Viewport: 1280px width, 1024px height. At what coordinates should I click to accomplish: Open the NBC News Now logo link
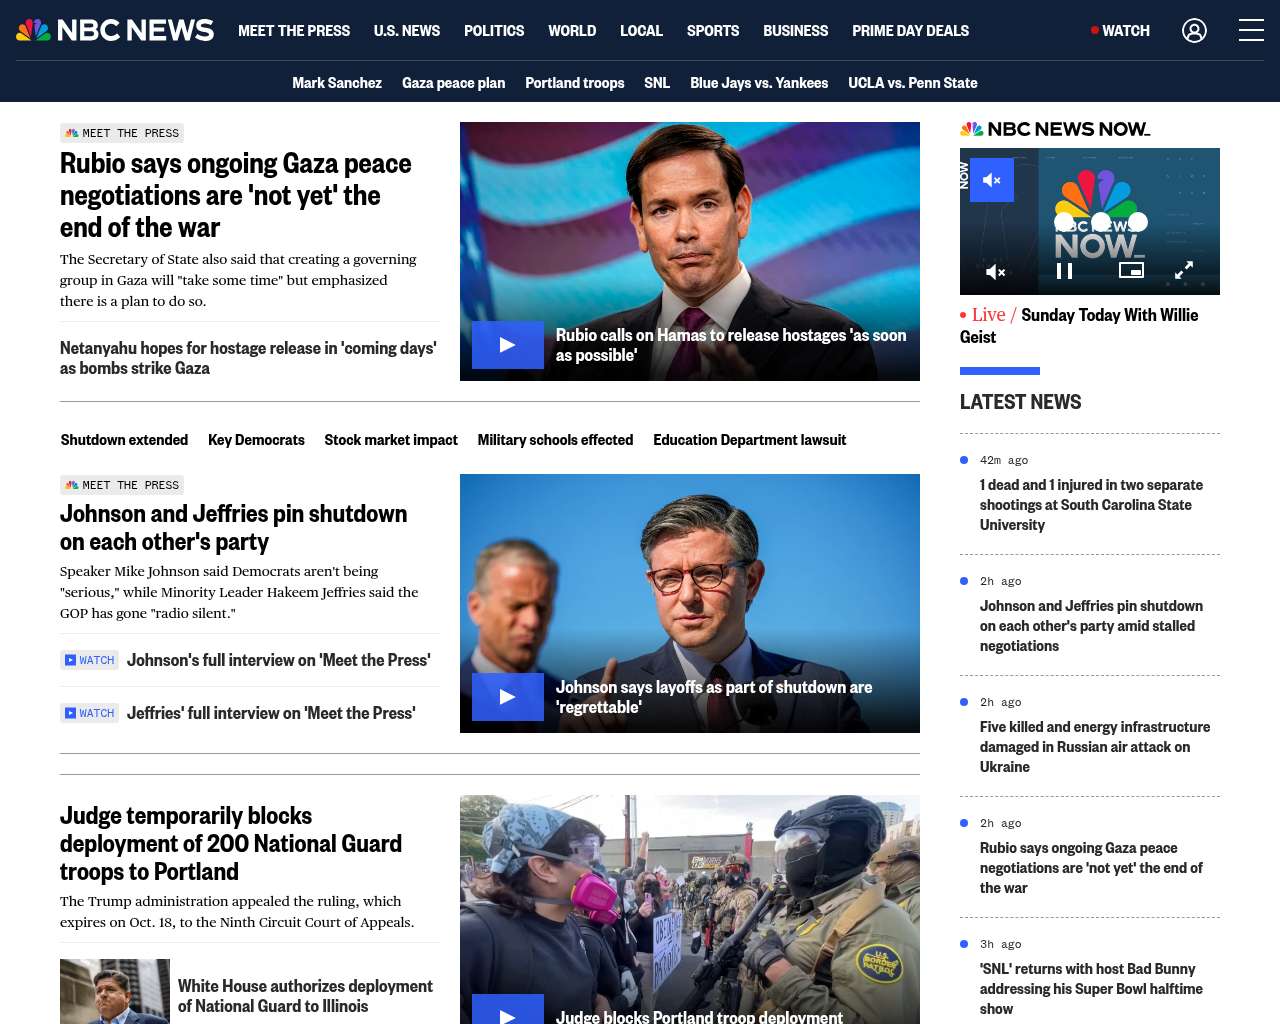(1055, 129)
